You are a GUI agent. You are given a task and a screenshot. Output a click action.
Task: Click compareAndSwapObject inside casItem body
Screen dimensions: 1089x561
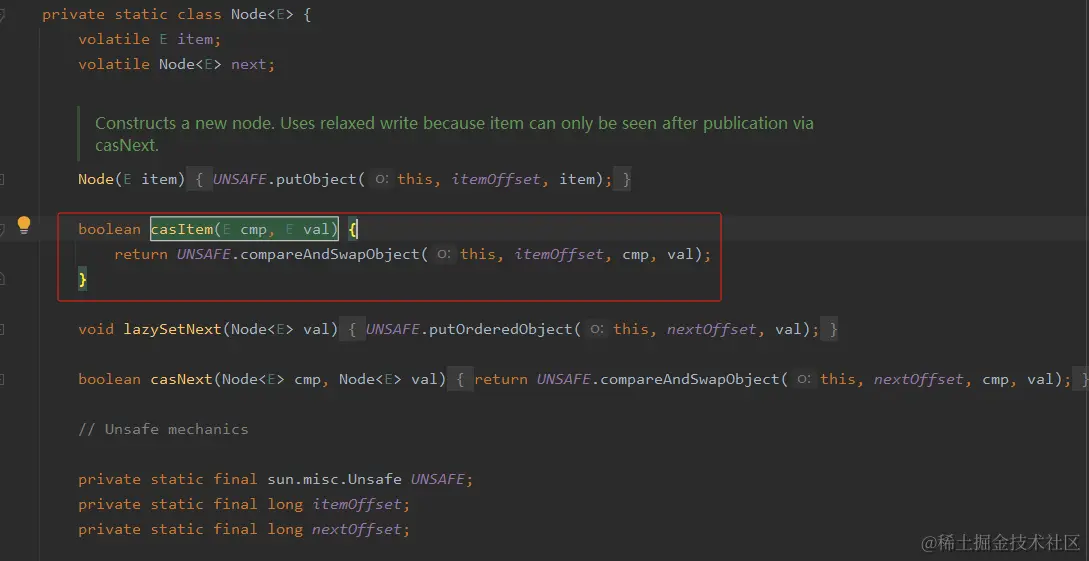pyautogui.click(x=329, y=254)
